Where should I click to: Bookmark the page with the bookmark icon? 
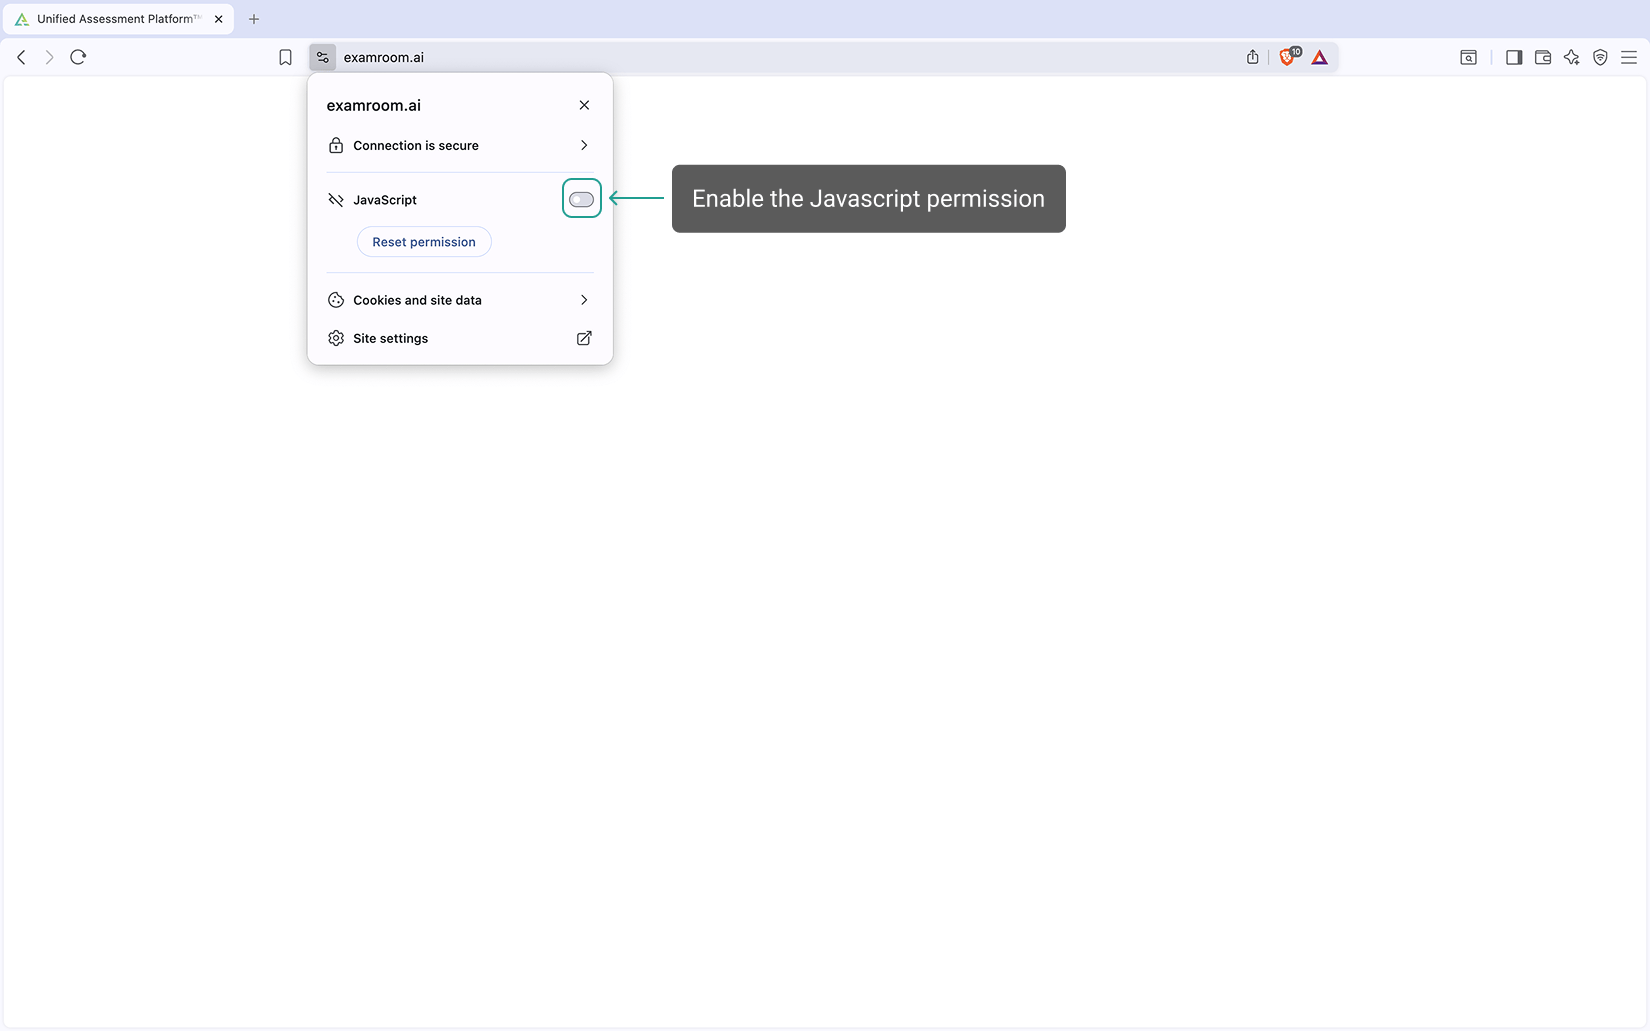[x=286, y=57]
